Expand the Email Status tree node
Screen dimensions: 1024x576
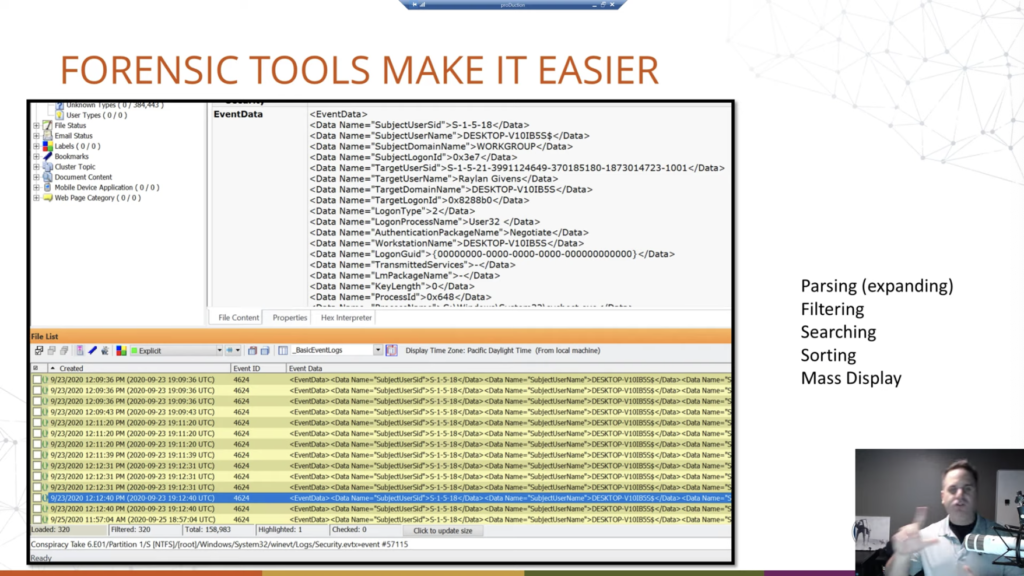[37, 136]
